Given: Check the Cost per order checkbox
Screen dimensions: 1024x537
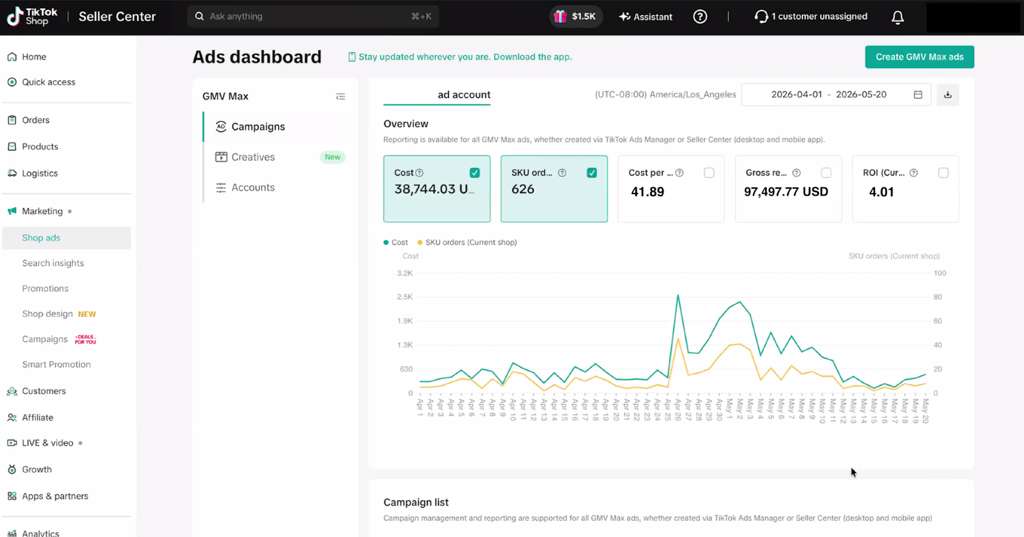Looking at the screenshot, I should pyautogui.click(x=709, y=172).
